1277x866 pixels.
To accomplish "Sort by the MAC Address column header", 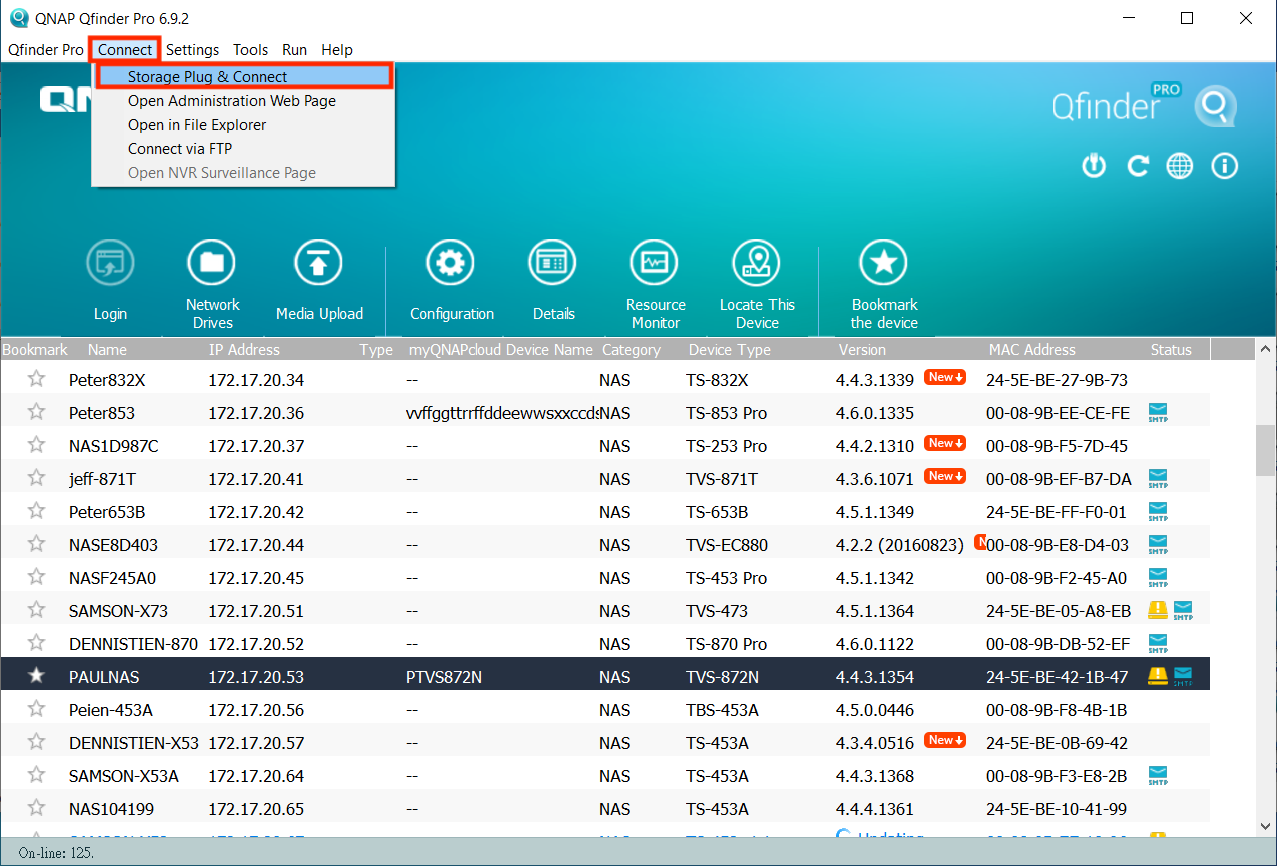I will (x=1032, y=350).
